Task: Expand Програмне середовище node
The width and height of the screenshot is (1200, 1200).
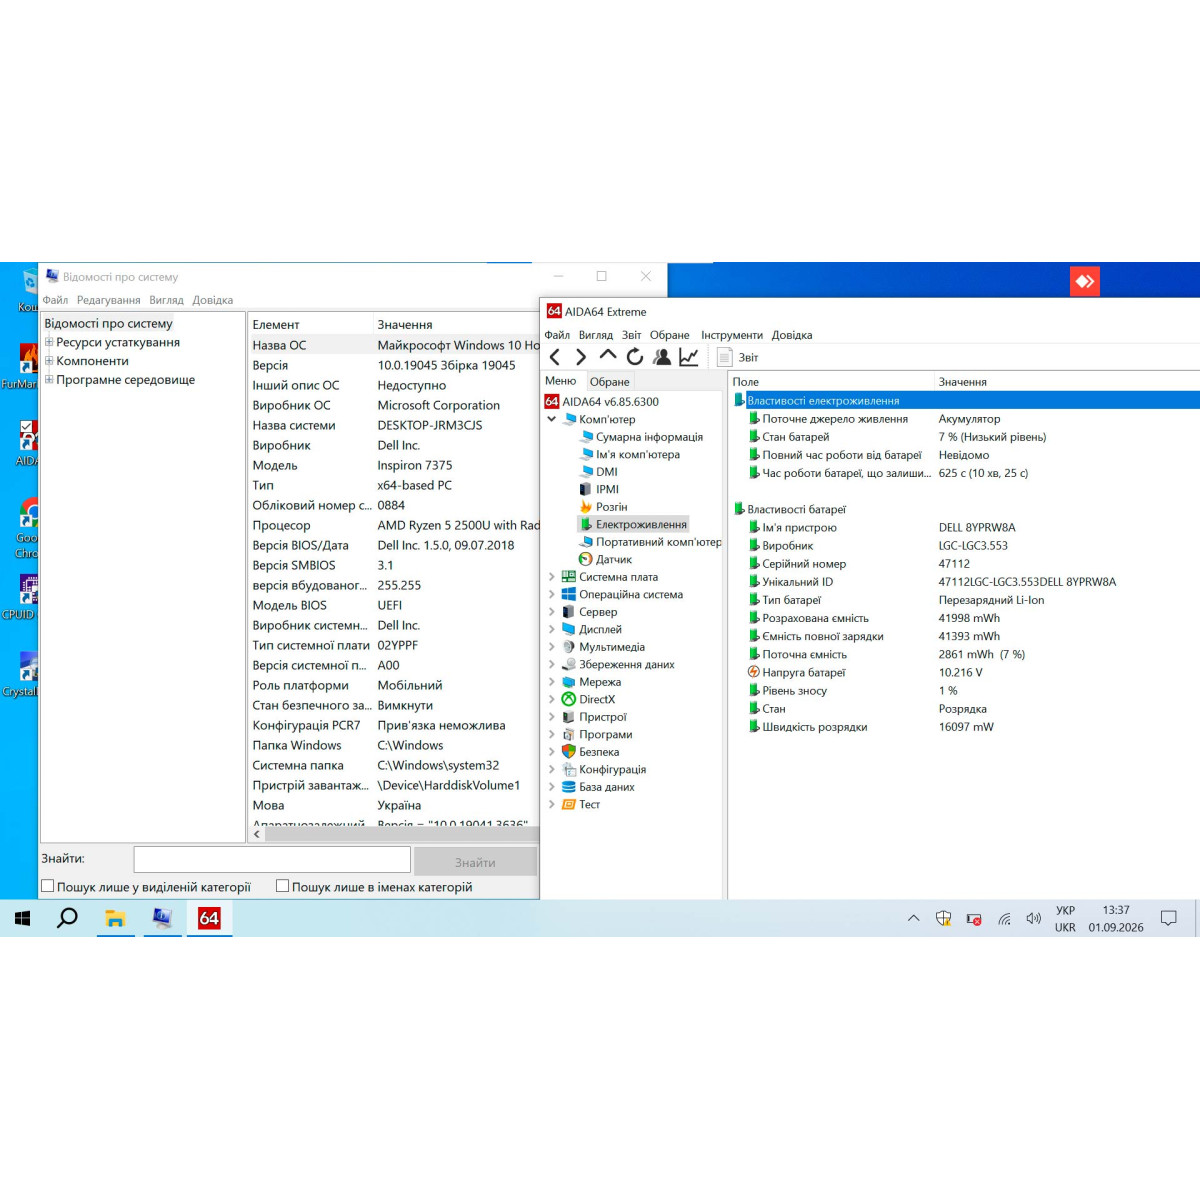Action: click(48, 379)
